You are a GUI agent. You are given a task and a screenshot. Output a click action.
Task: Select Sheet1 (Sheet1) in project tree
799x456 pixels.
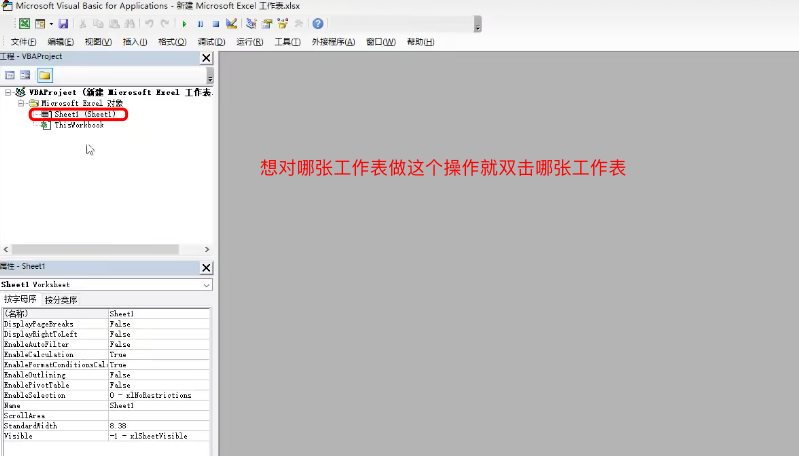[x=85, y=114]
